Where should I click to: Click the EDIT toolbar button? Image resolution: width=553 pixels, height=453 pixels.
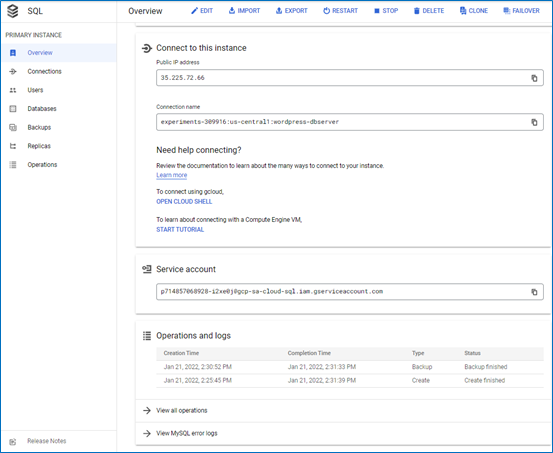point(202,11)
